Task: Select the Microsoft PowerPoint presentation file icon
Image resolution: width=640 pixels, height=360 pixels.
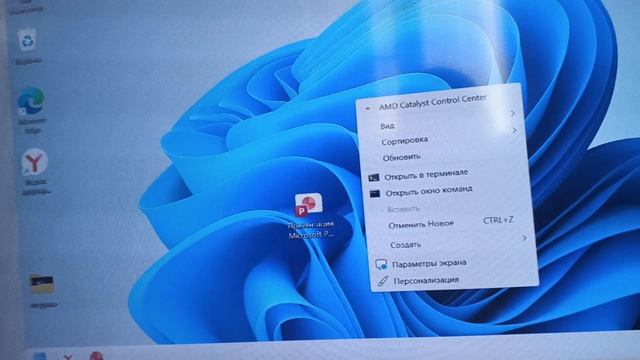Action: pyautogui.click(x=309, y=205)
